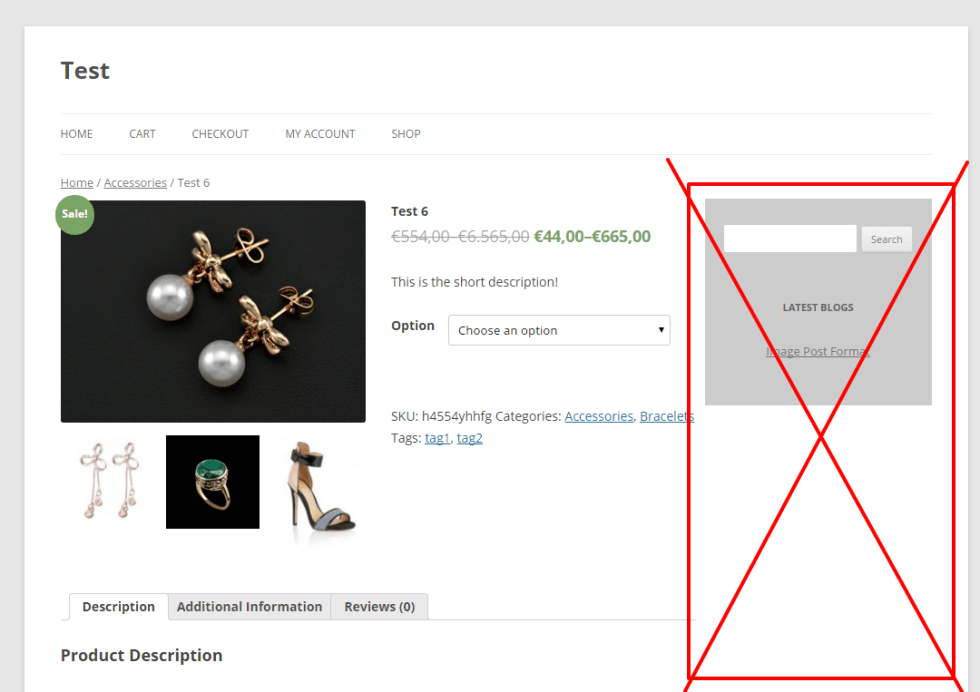The width and height of the screenshot is (980, 692).
Task: Click the Sale! badge on product image
Action: coord(74,214)
